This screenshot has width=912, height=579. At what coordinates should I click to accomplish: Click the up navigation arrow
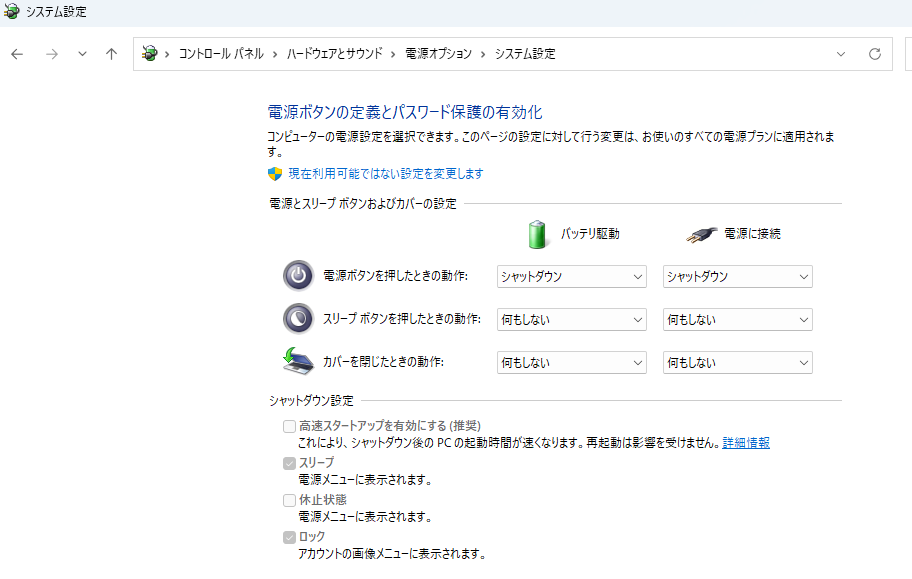[x=111, y=54]
